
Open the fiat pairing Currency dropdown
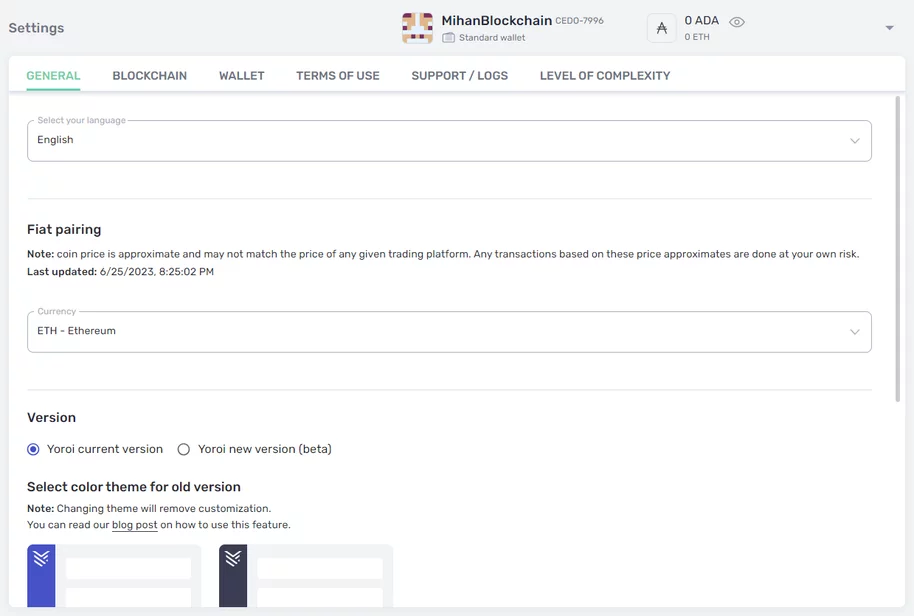(449, 332)
